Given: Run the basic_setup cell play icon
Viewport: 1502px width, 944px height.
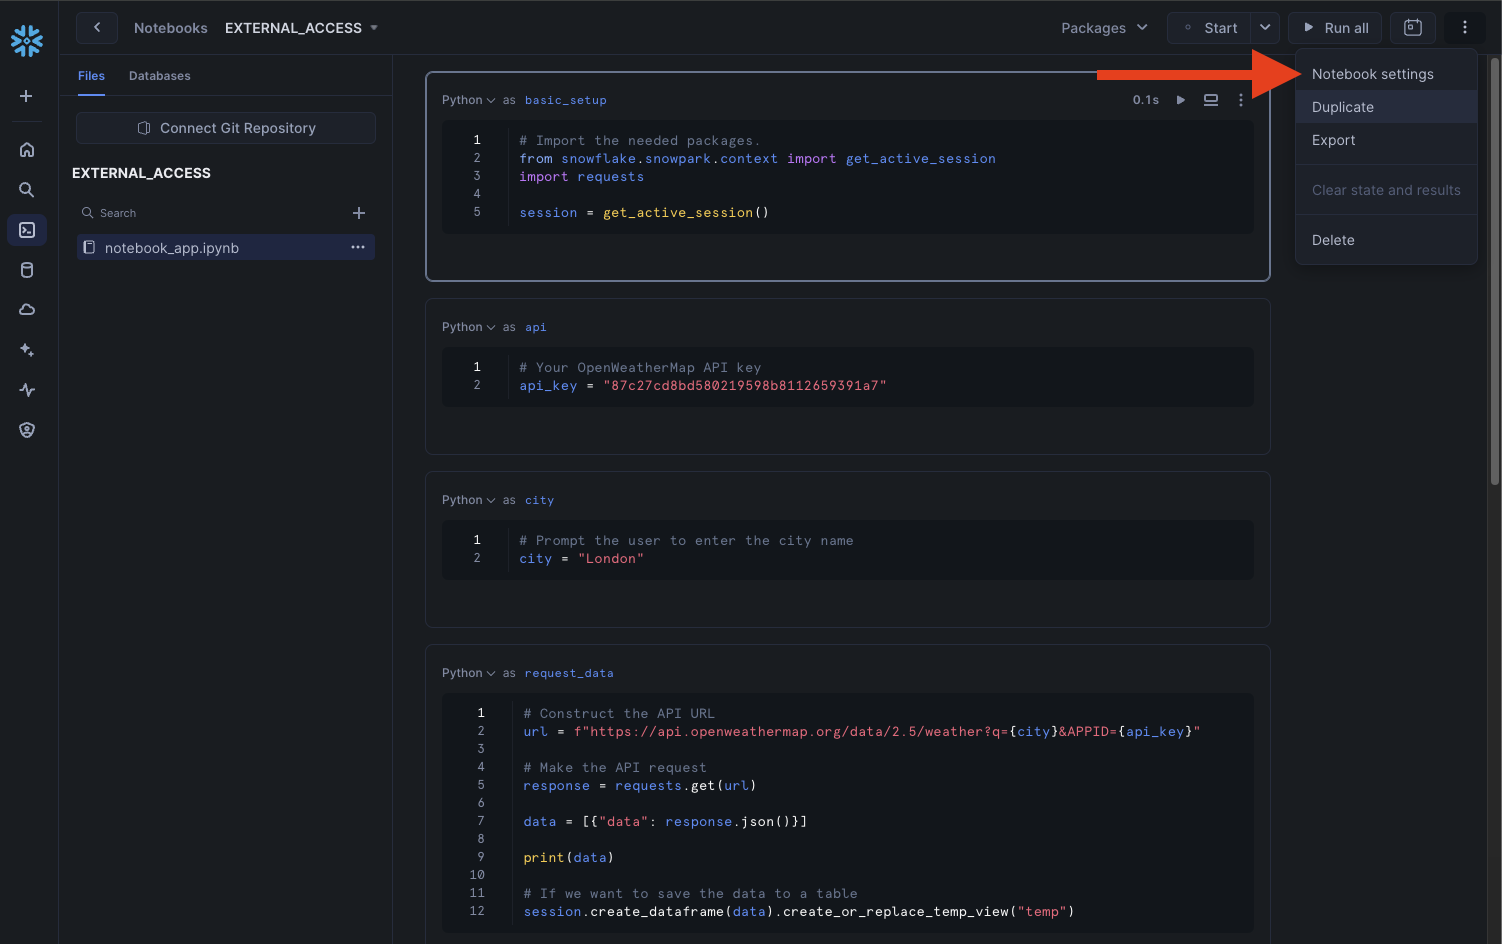Looking at the screenshot, I should point(1181,100).
